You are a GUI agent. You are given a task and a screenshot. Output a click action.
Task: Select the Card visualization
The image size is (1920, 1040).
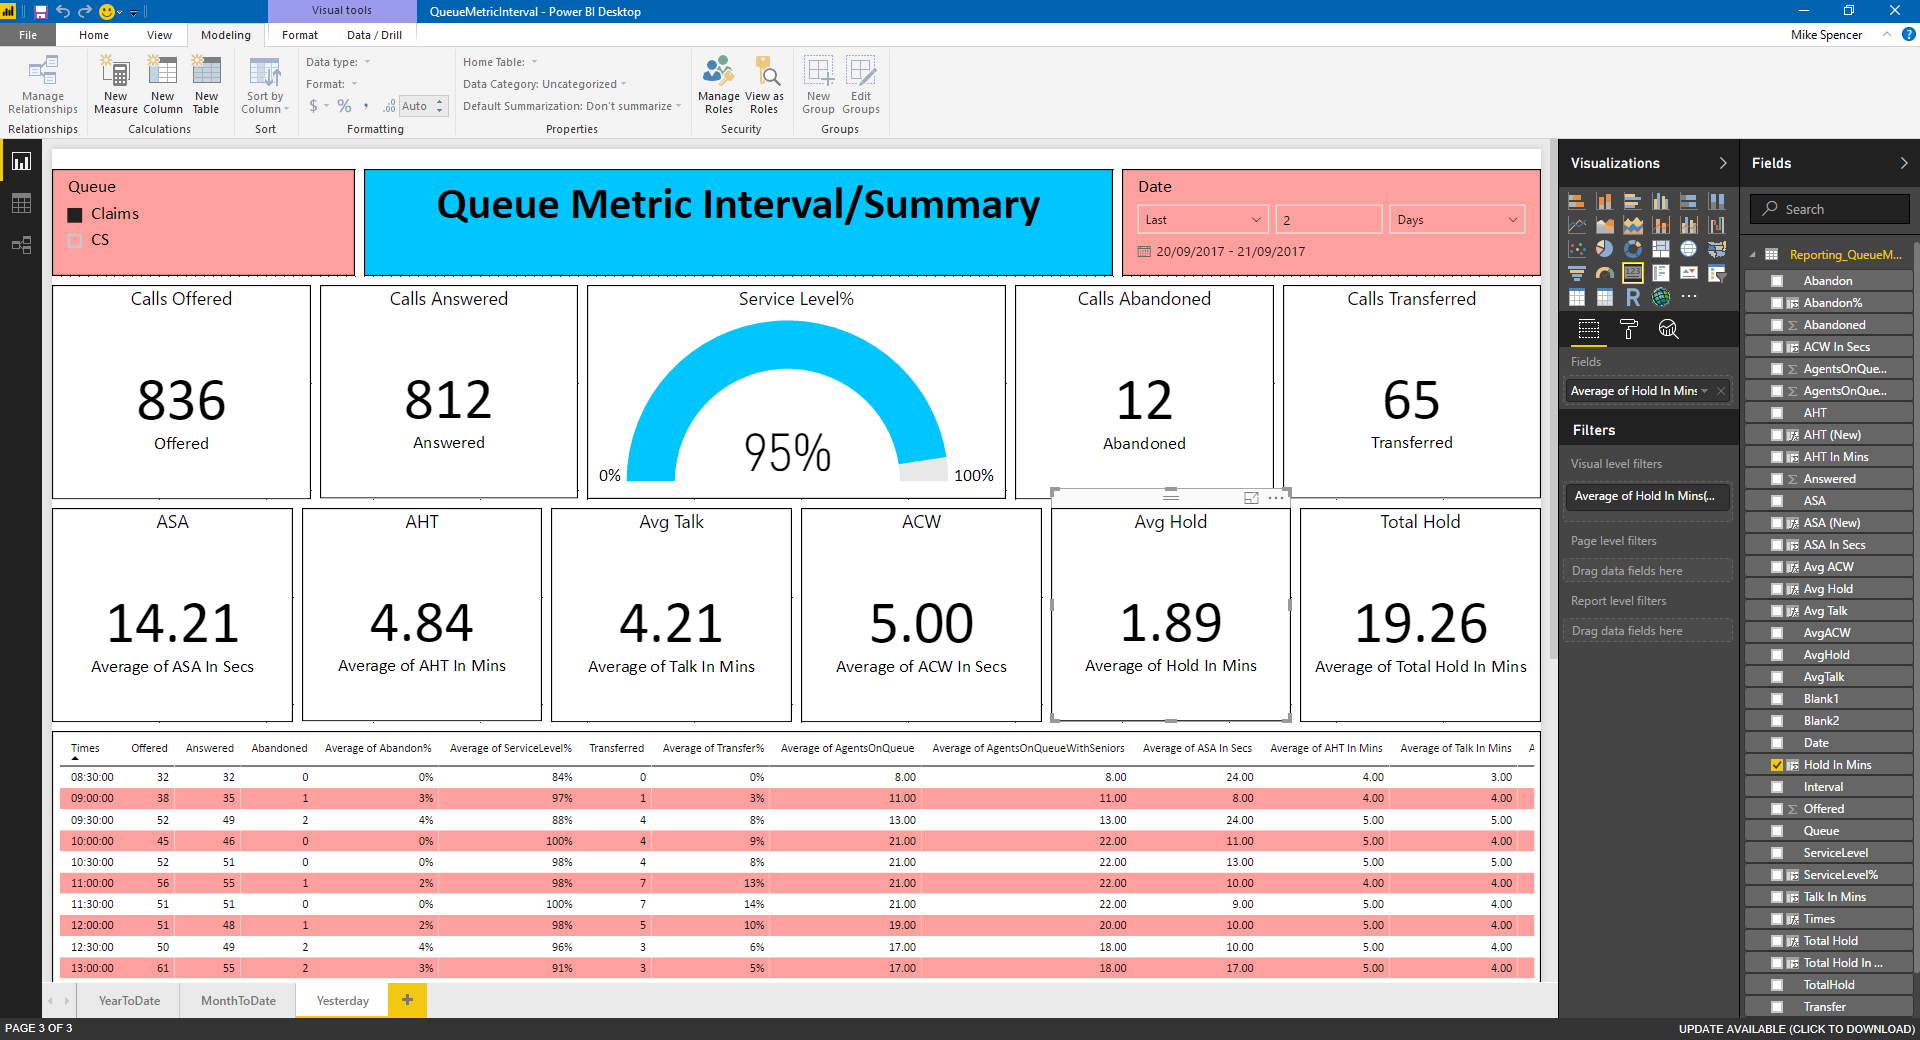point(1632,272)
